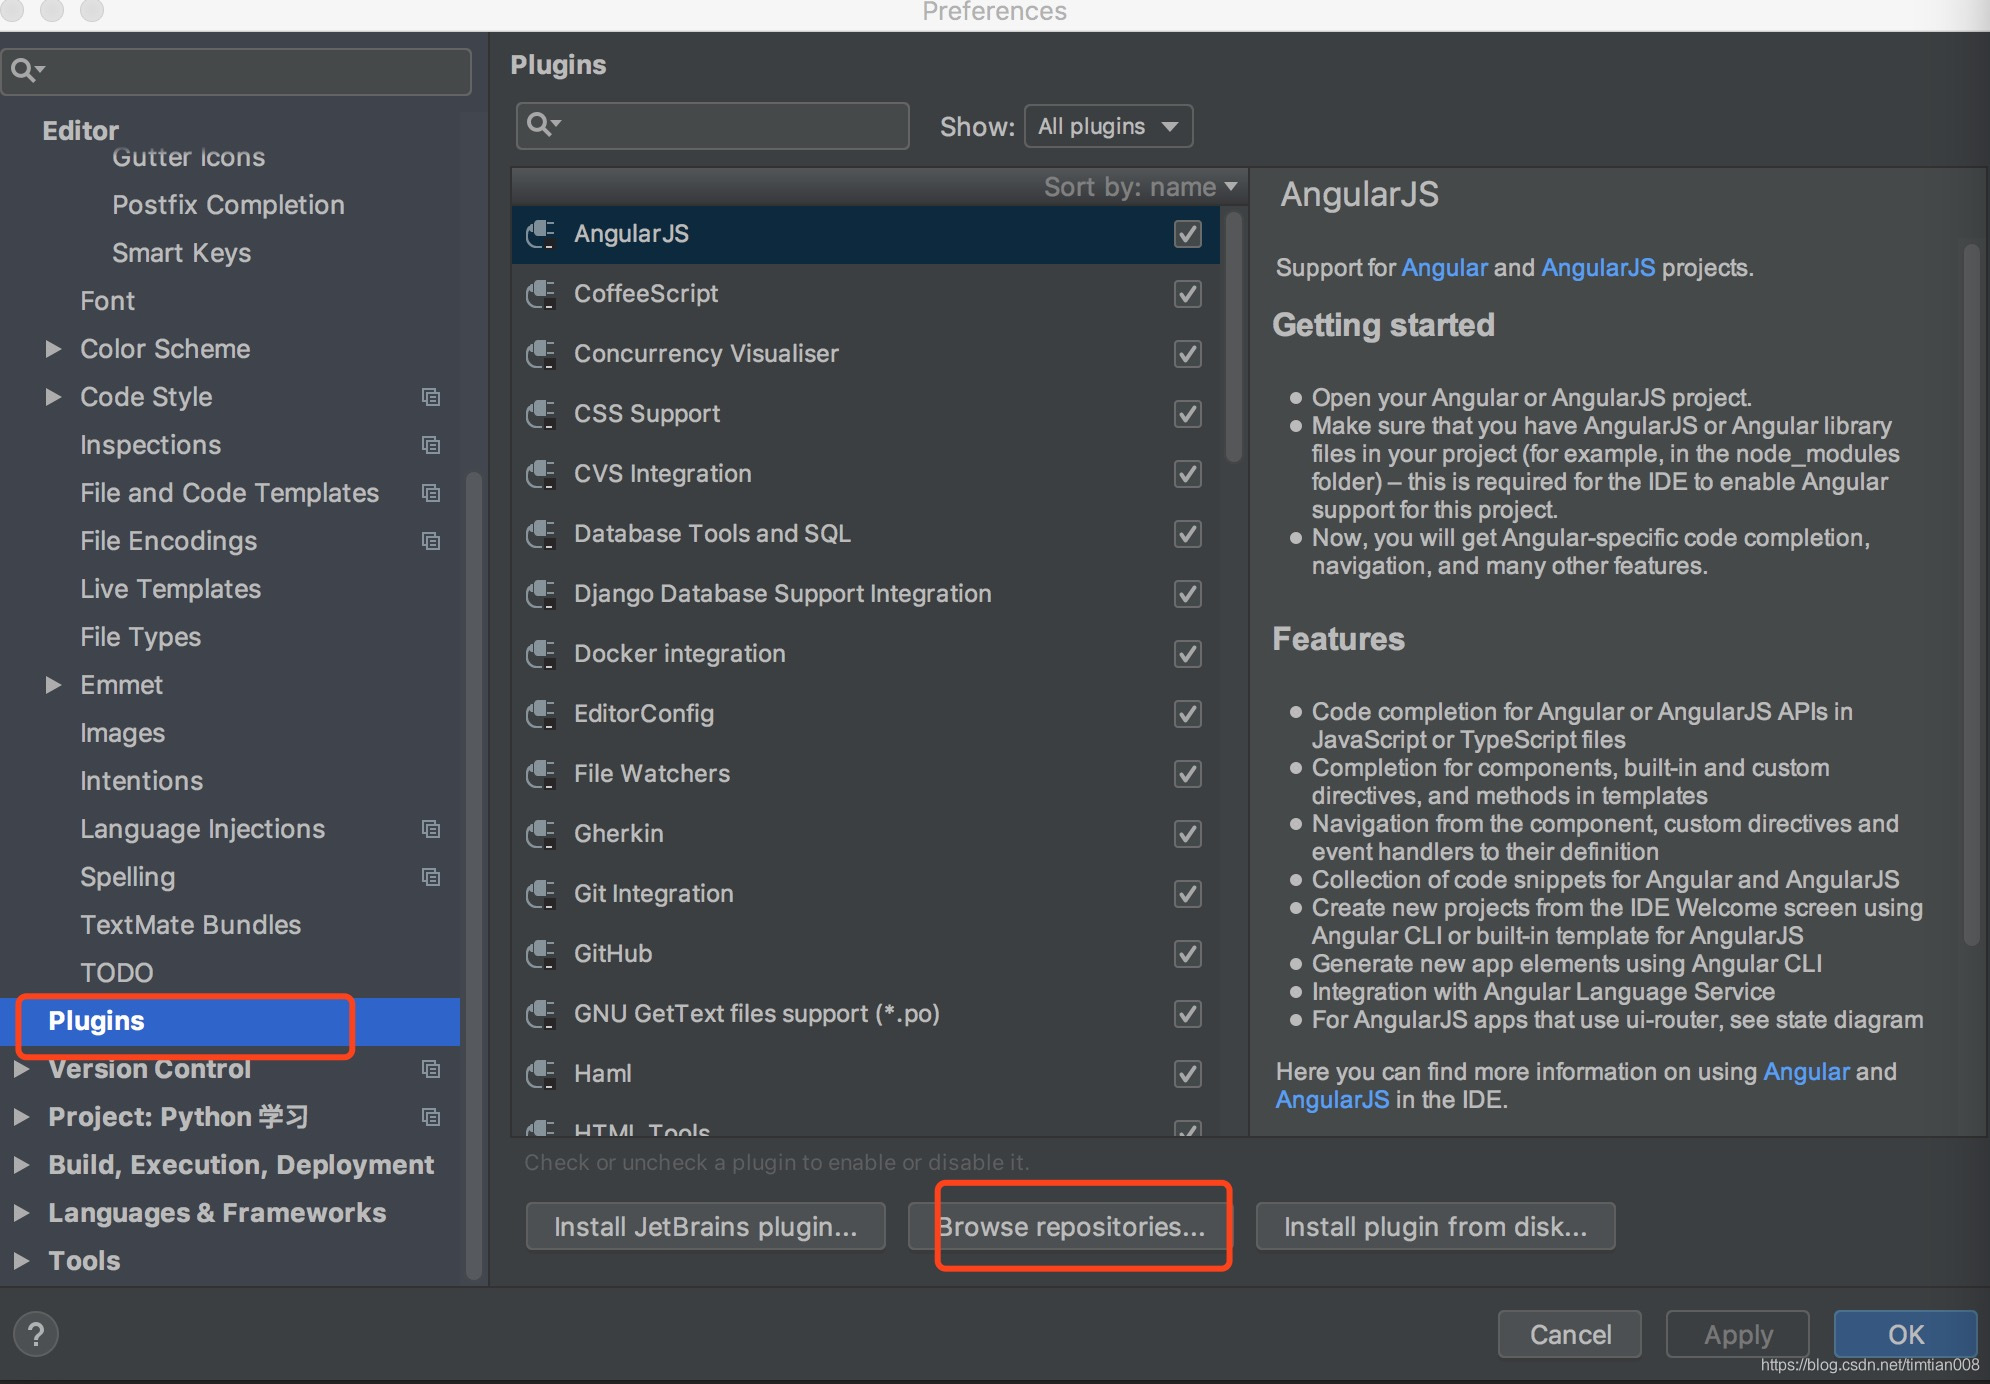
Task: Click the Git Integration plugin icon
Action: 543,894
